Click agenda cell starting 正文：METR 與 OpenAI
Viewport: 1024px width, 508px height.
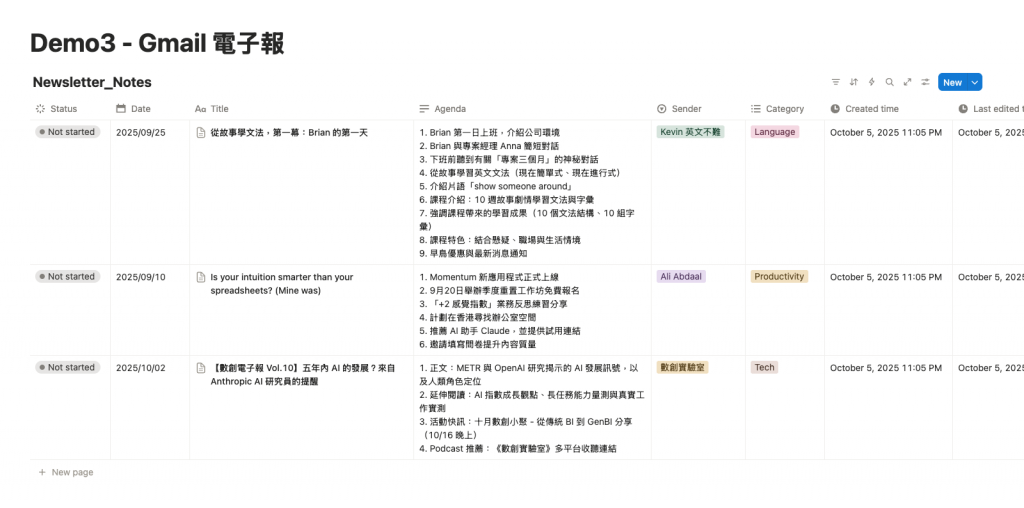(x=532, y=407)
